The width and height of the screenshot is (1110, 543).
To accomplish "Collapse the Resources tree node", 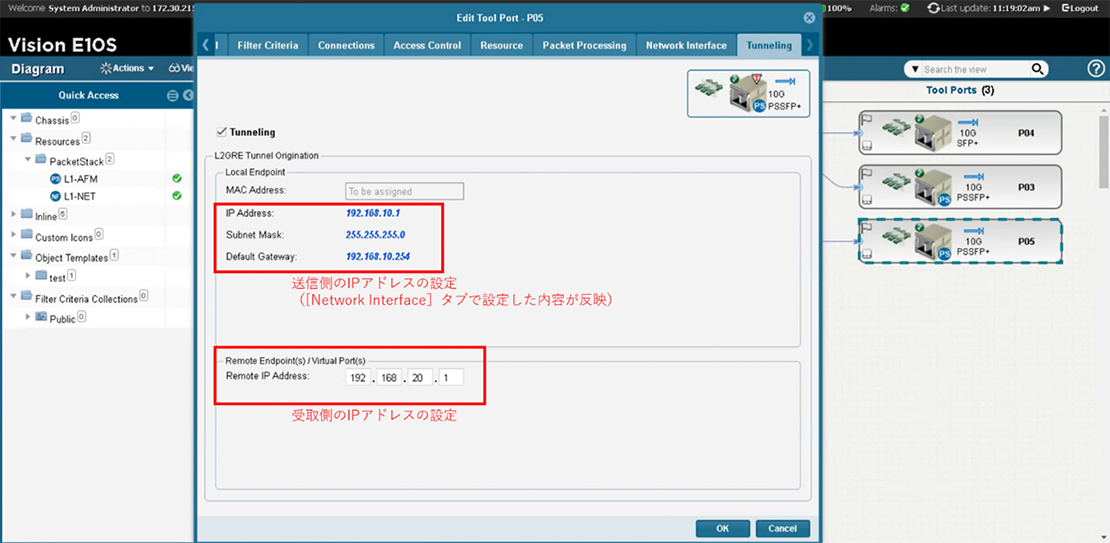I will pos(13,141).
